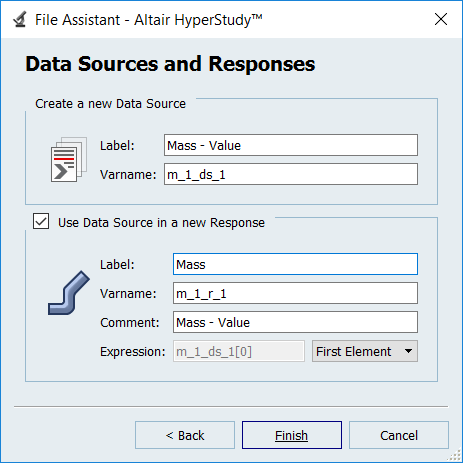Viewport: 463px width, 463px height.
Task: Cancel the File Assistant dialog
Action: click(x=399, y=435)
